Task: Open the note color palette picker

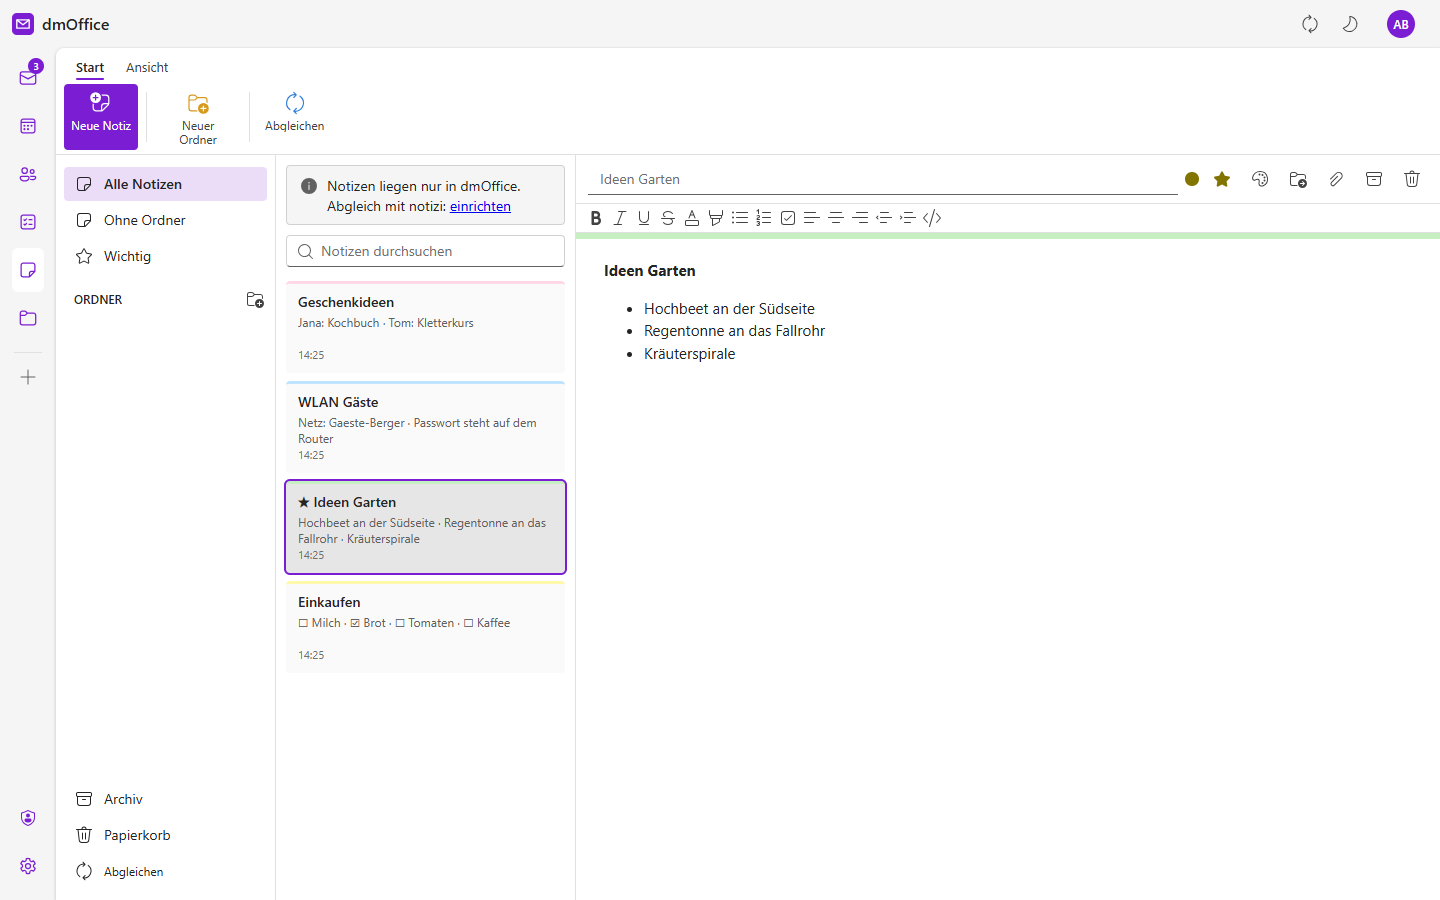Action: click(1260, 179)
